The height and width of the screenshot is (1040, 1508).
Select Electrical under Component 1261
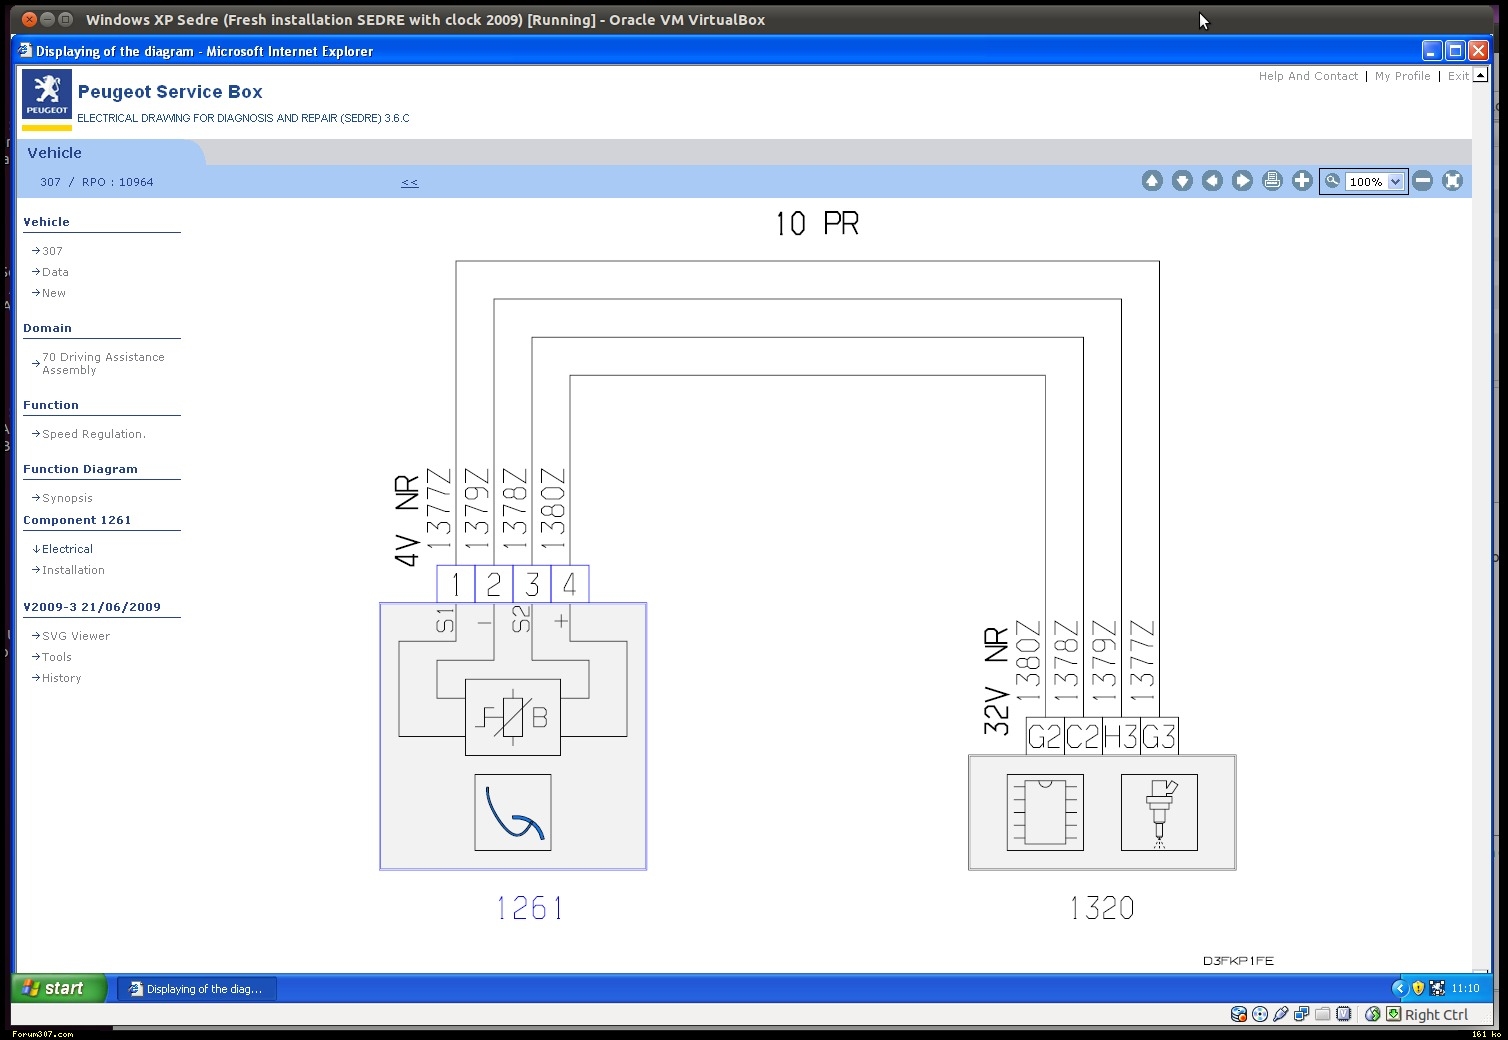67,549
